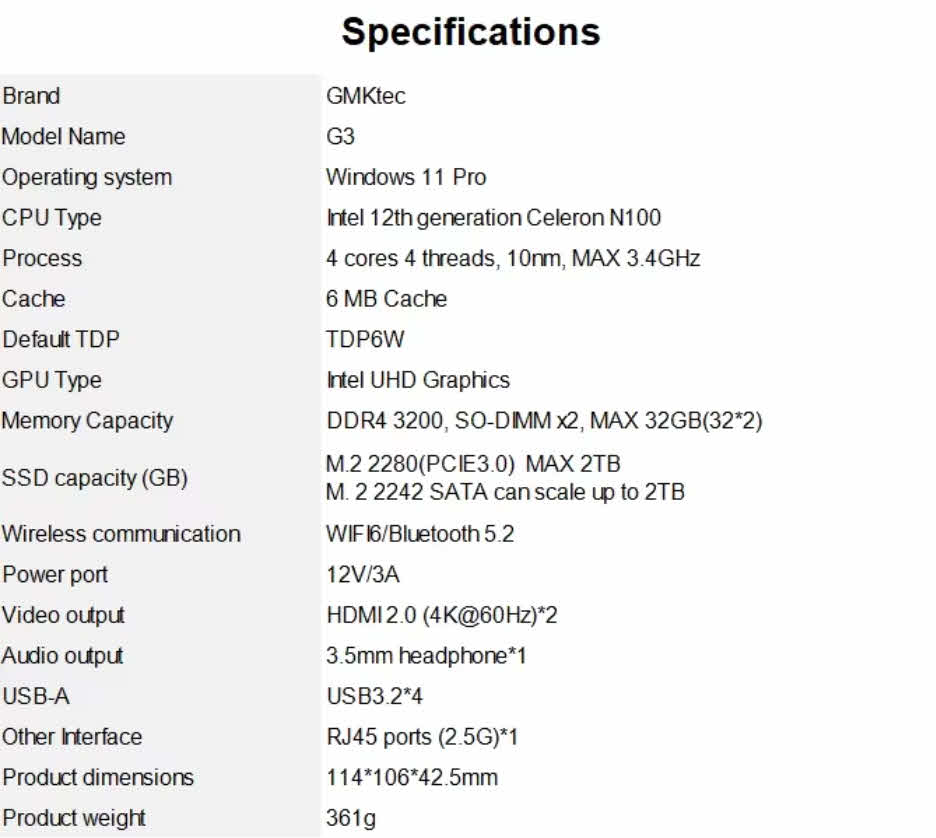This screenshot has width=936, height=838.
Task: Click the Process row label
Action: (42, 258)
